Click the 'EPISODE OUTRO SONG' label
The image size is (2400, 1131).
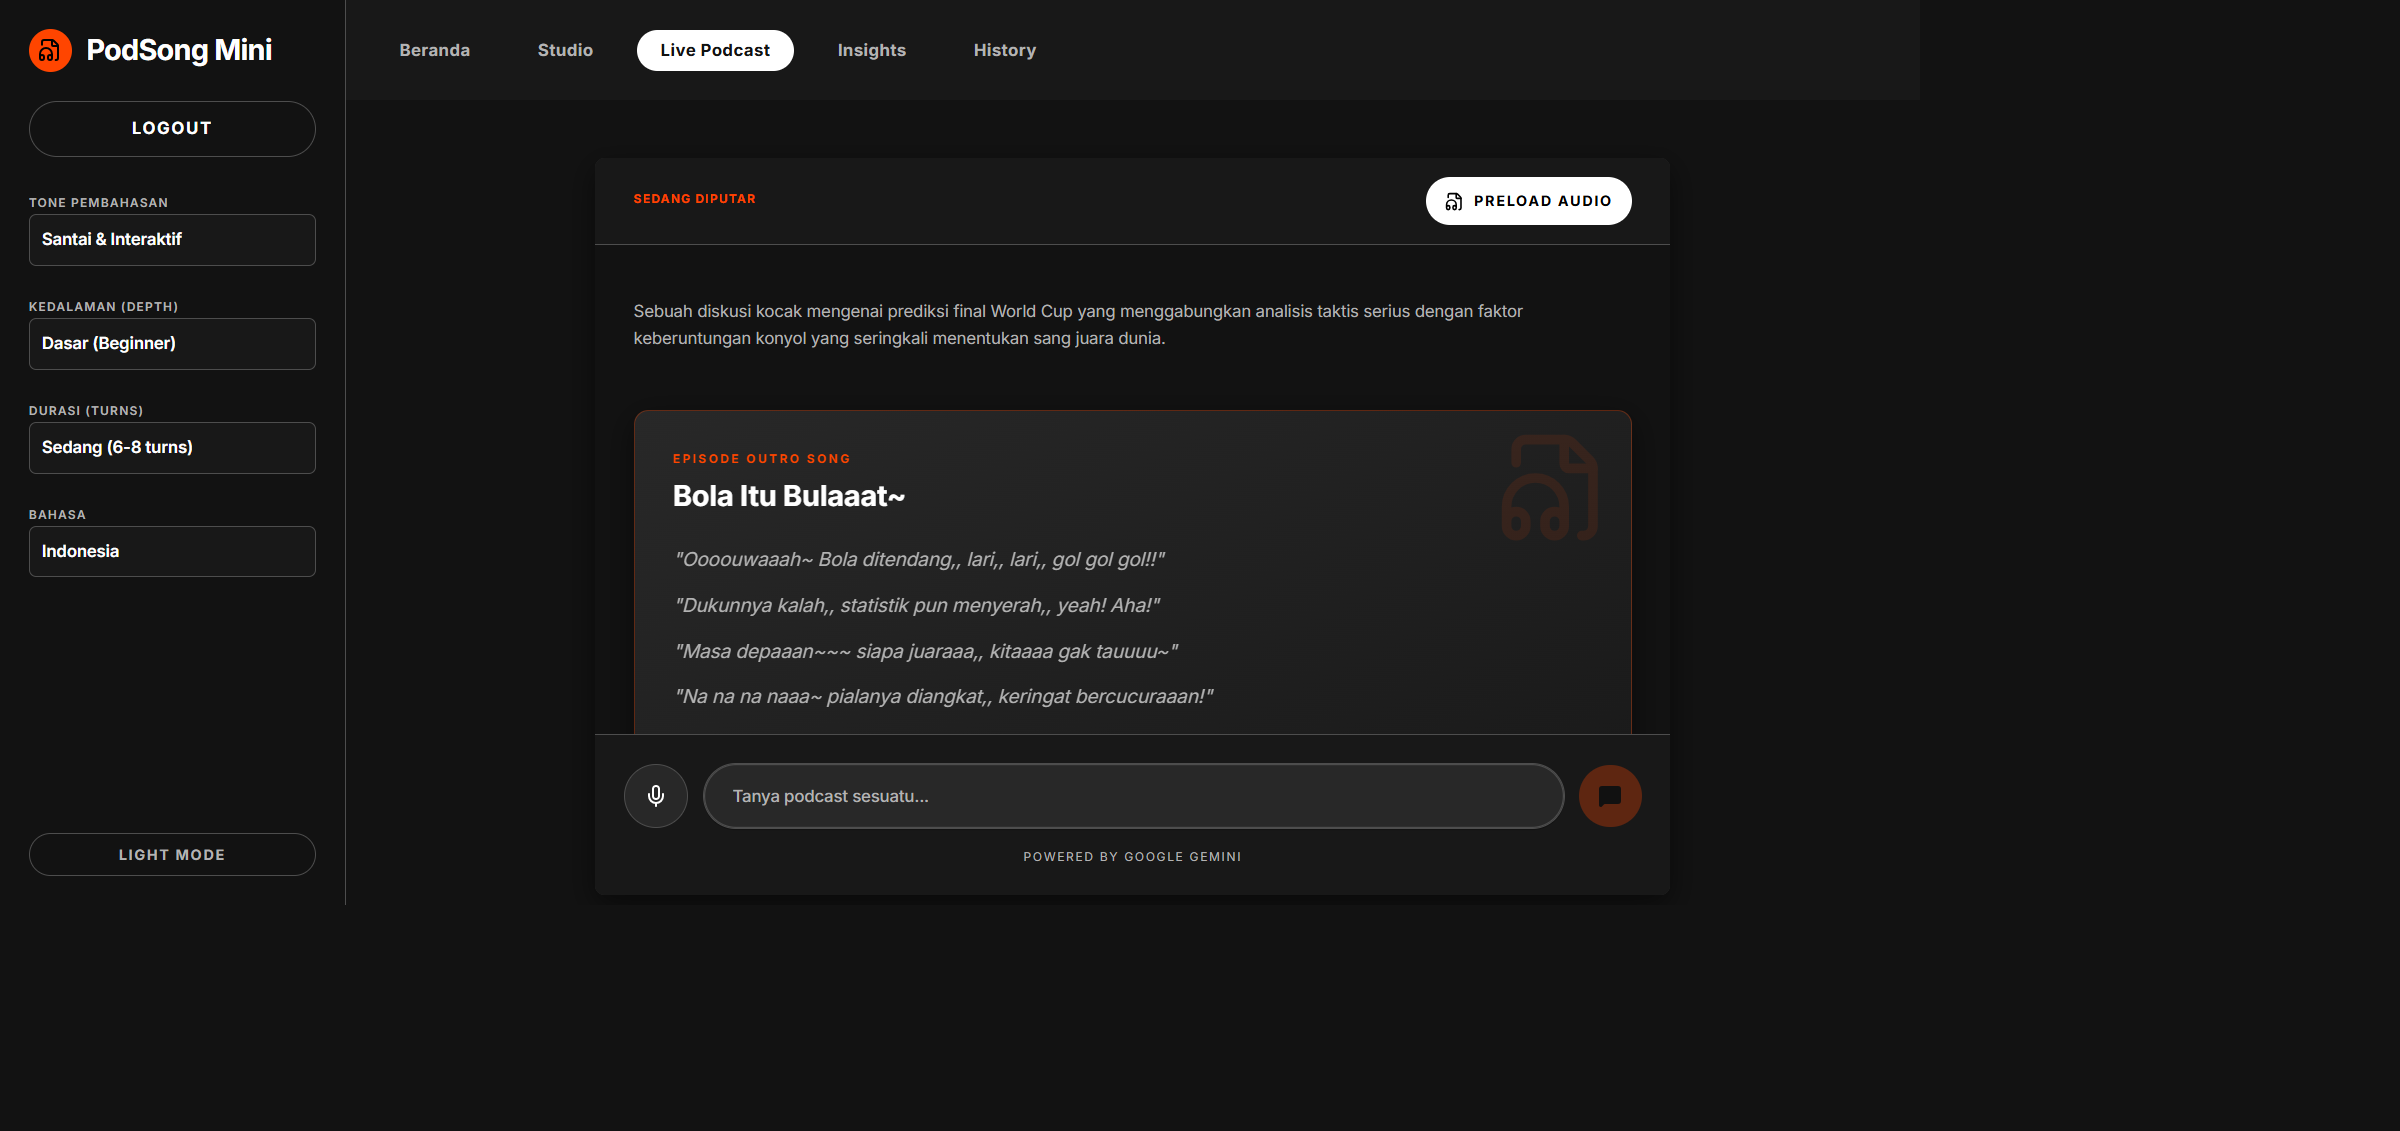click(762, 459)
